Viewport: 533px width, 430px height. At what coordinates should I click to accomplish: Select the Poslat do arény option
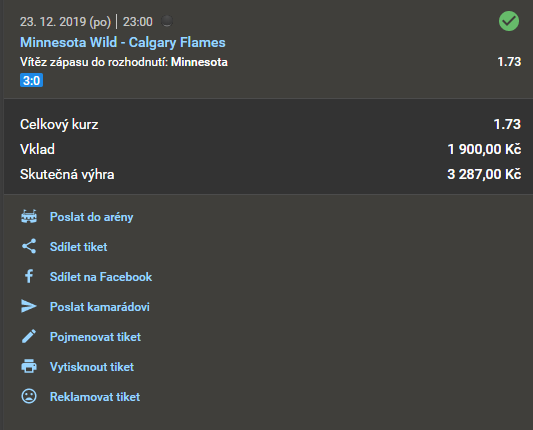tap(91, 217)
